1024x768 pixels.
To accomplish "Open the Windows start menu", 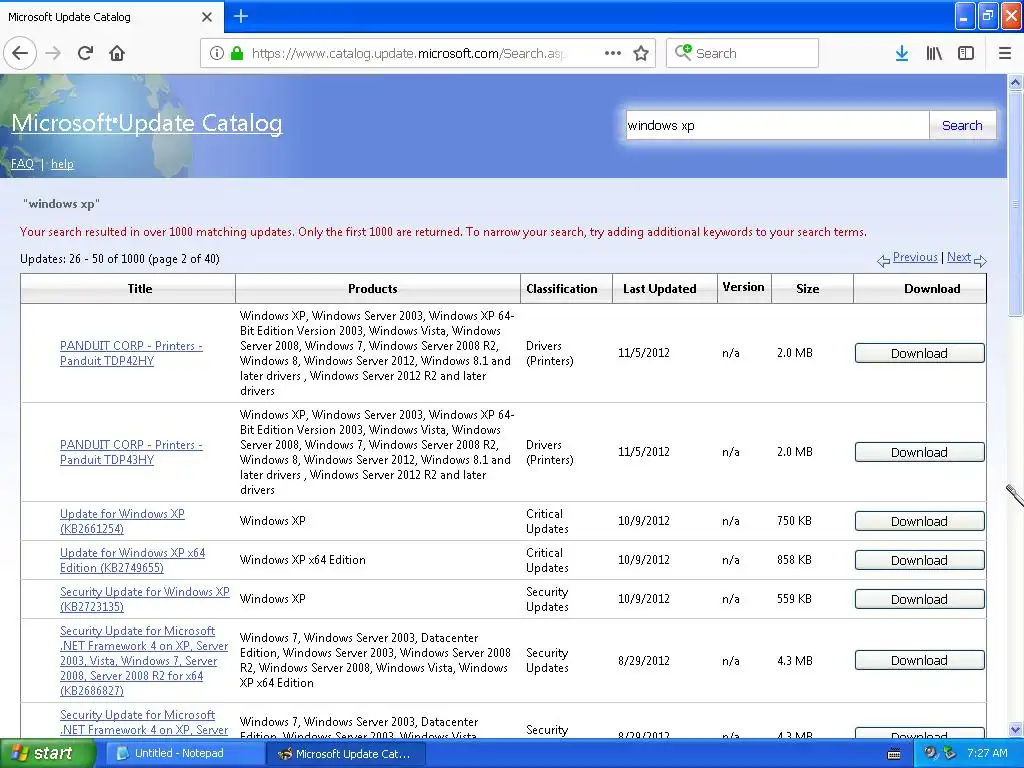I will [46, 754].
